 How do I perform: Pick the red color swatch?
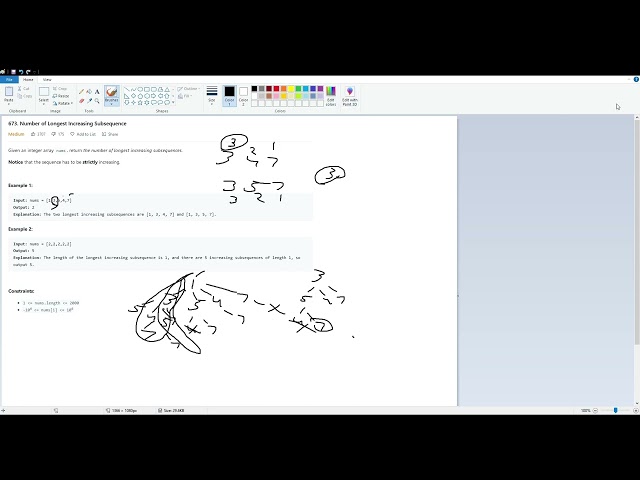tap(276, 89)
